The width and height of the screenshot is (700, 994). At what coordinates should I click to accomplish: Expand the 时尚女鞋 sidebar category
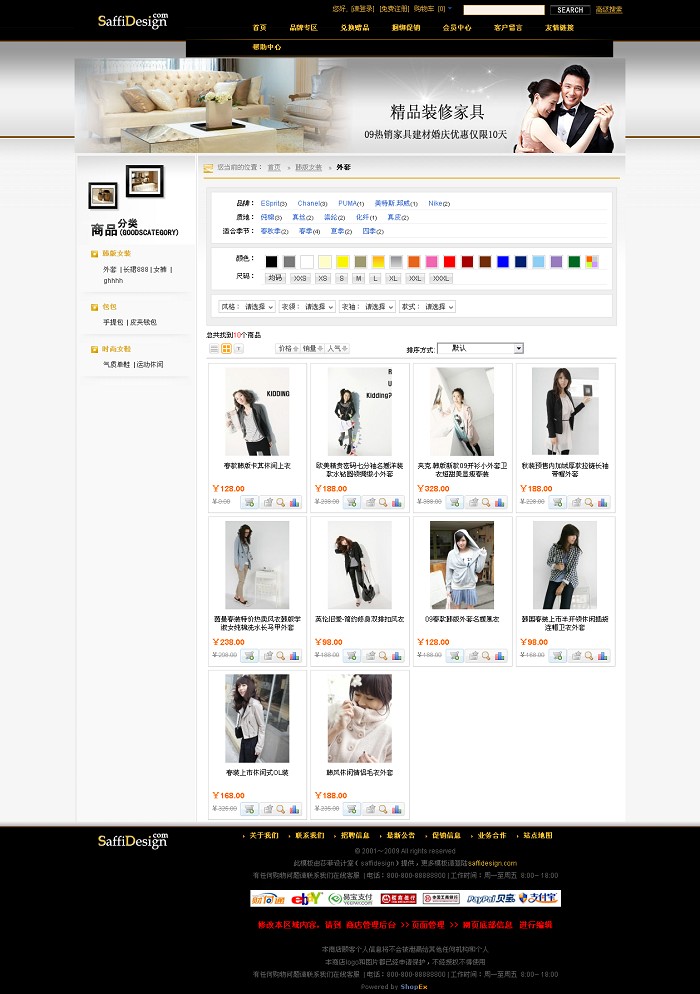click(x=94, y=349)
